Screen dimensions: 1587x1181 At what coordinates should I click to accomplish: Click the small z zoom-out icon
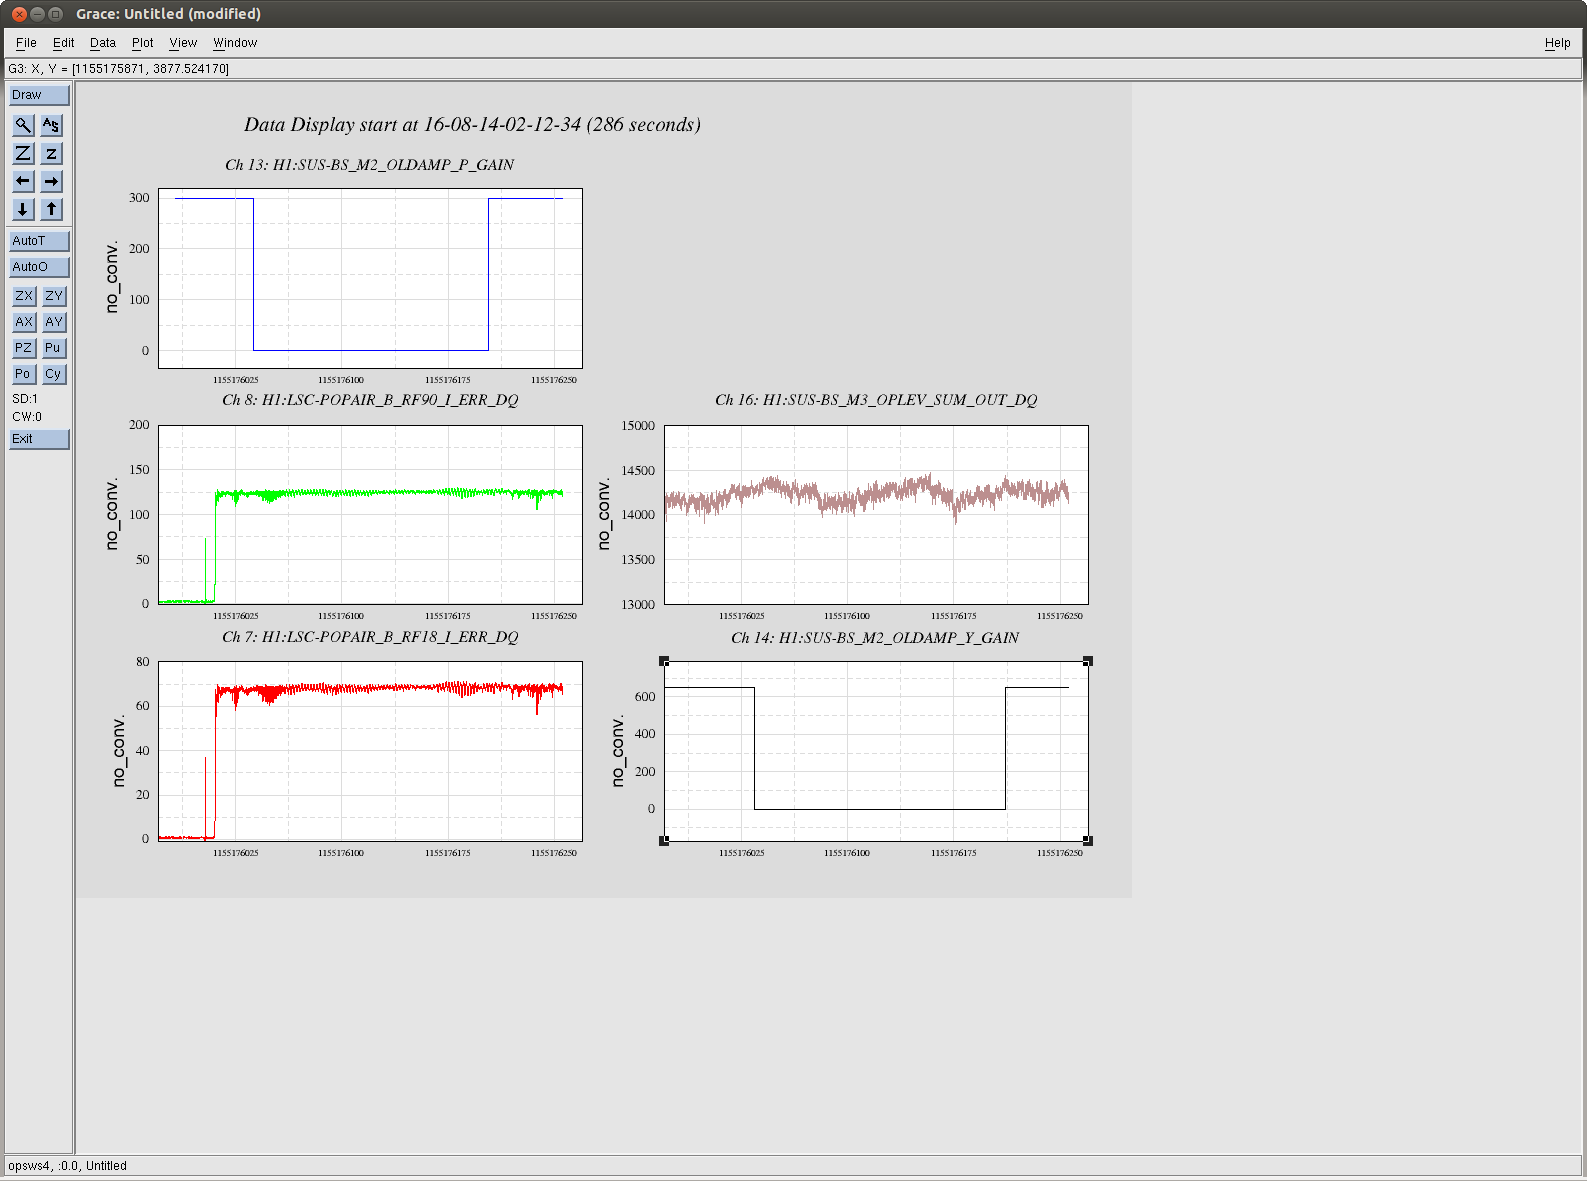51,153
